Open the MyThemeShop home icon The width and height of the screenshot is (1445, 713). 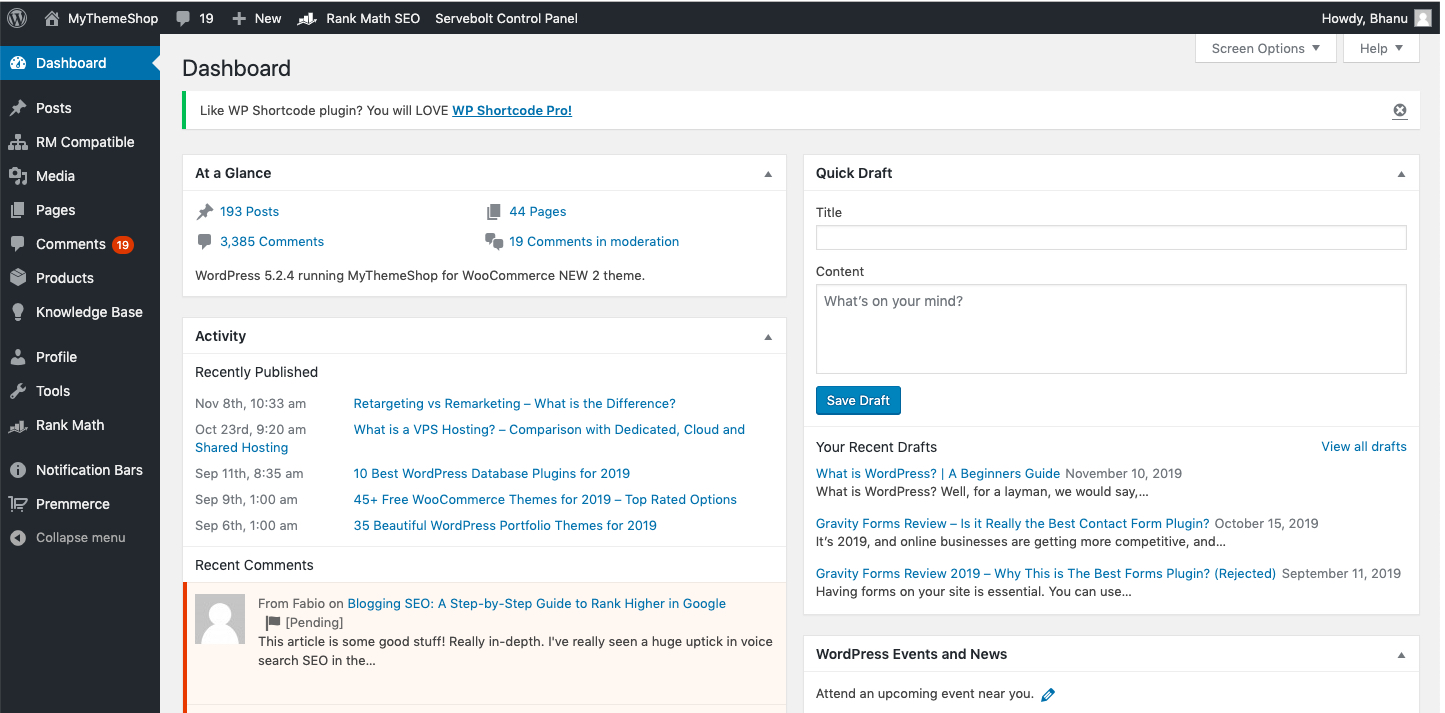point(52,18)
